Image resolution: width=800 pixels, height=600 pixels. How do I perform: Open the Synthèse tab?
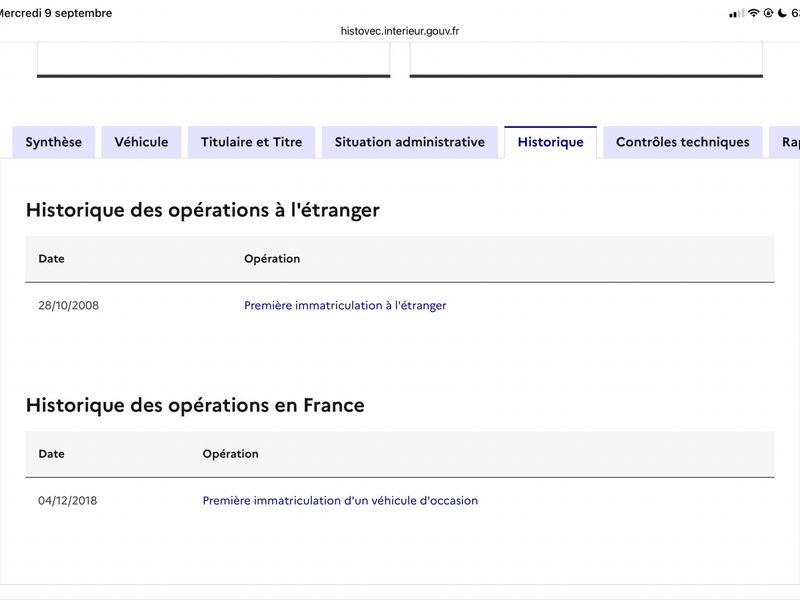[x=54, y=142]
